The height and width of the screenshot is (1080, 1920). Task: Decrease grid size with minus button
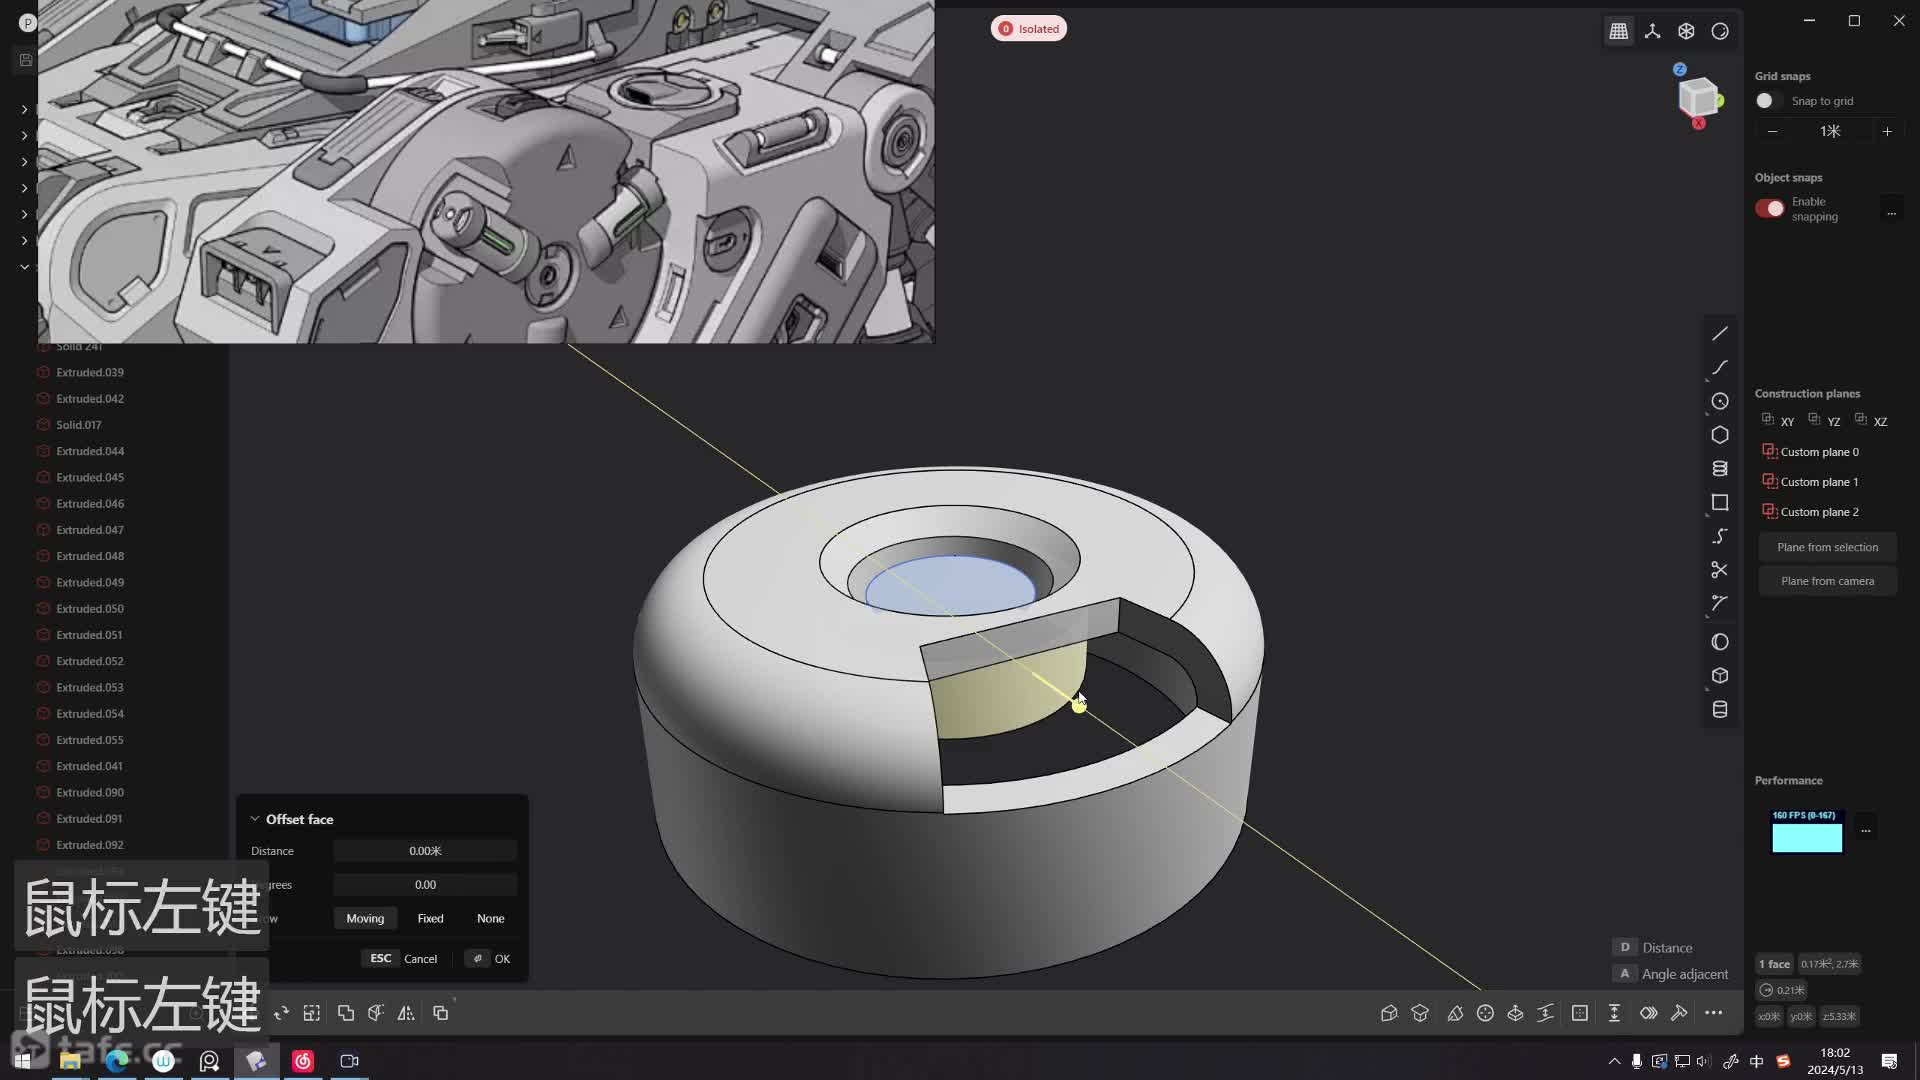1772,132
